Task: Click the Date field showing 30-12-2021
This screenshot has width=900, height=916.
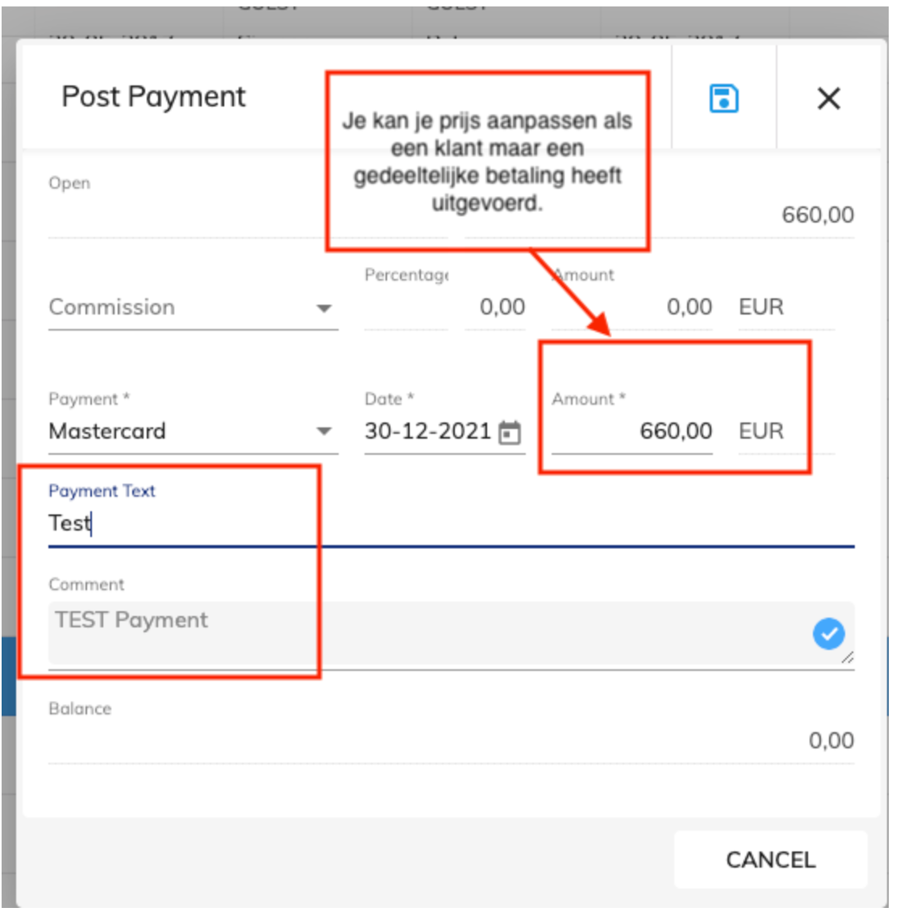Action: coord(428,432)
